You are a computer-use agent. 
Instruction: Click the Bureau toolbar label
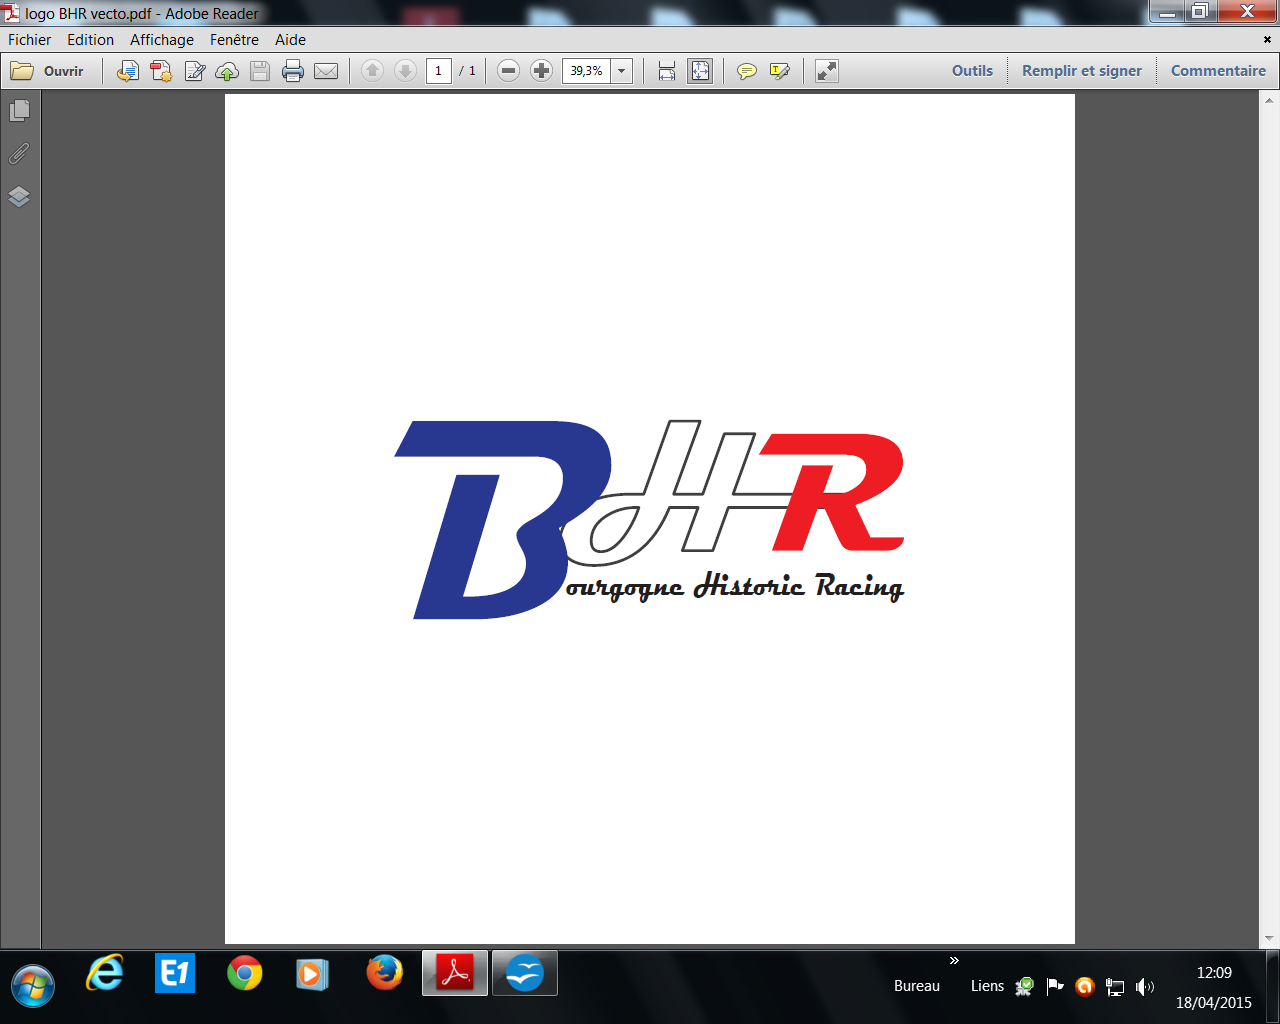917,986
